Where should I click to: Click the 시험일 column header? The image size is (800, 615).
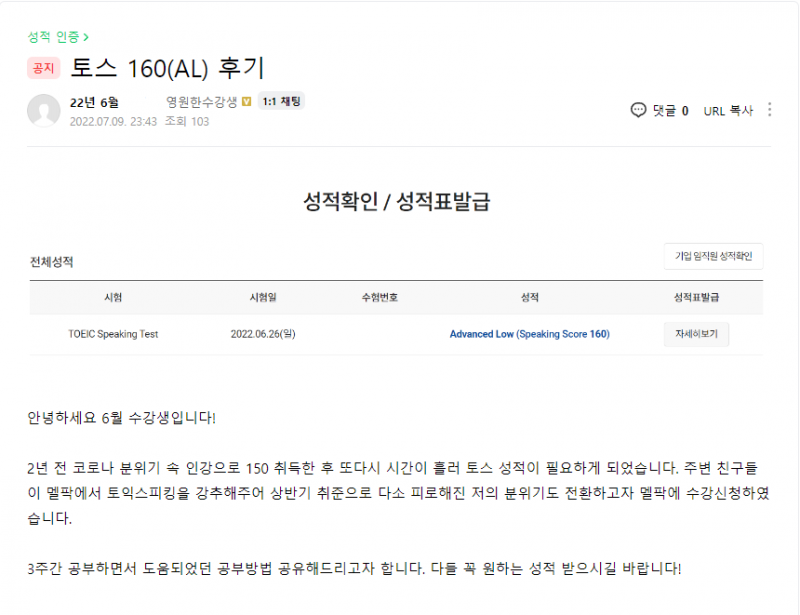(264, 297)
